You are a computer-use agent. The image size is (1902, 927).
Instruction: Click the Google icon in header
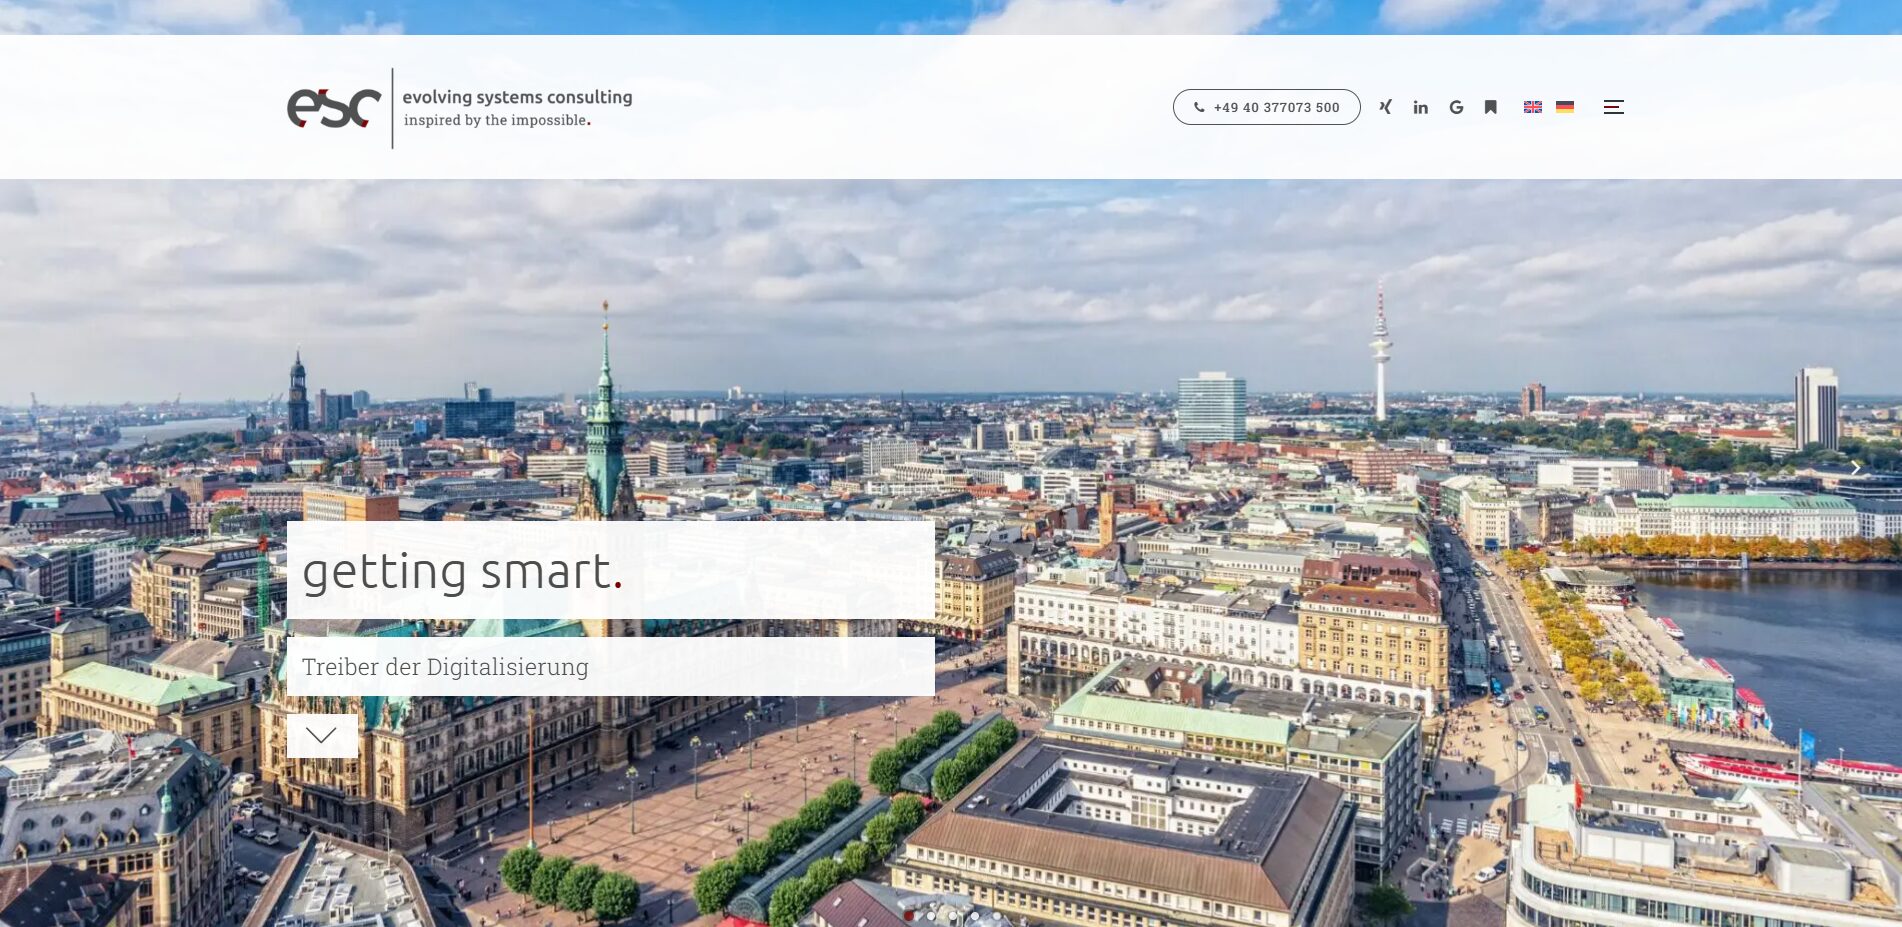(x=1456, y=107)
